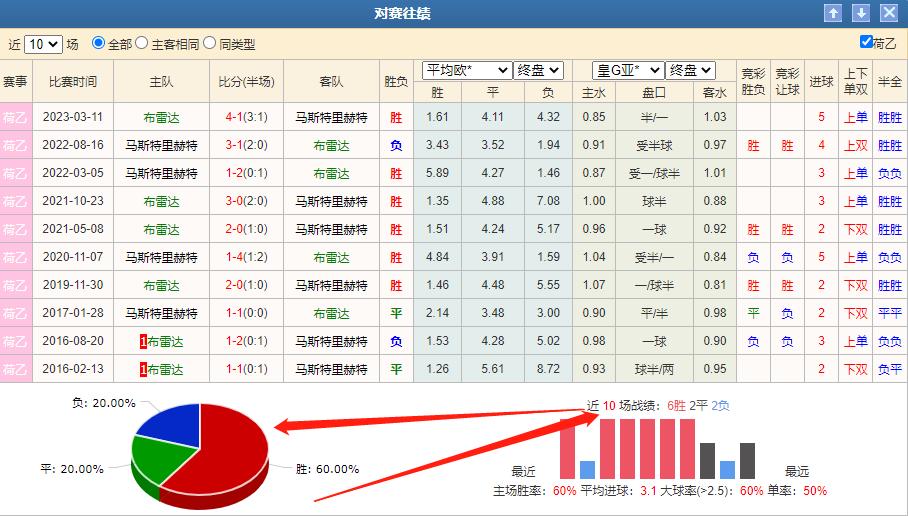Open the 3-0(2:0) score link
This screenshot has width=908, height=516.
pyautogui.click(x=247, y=201)
